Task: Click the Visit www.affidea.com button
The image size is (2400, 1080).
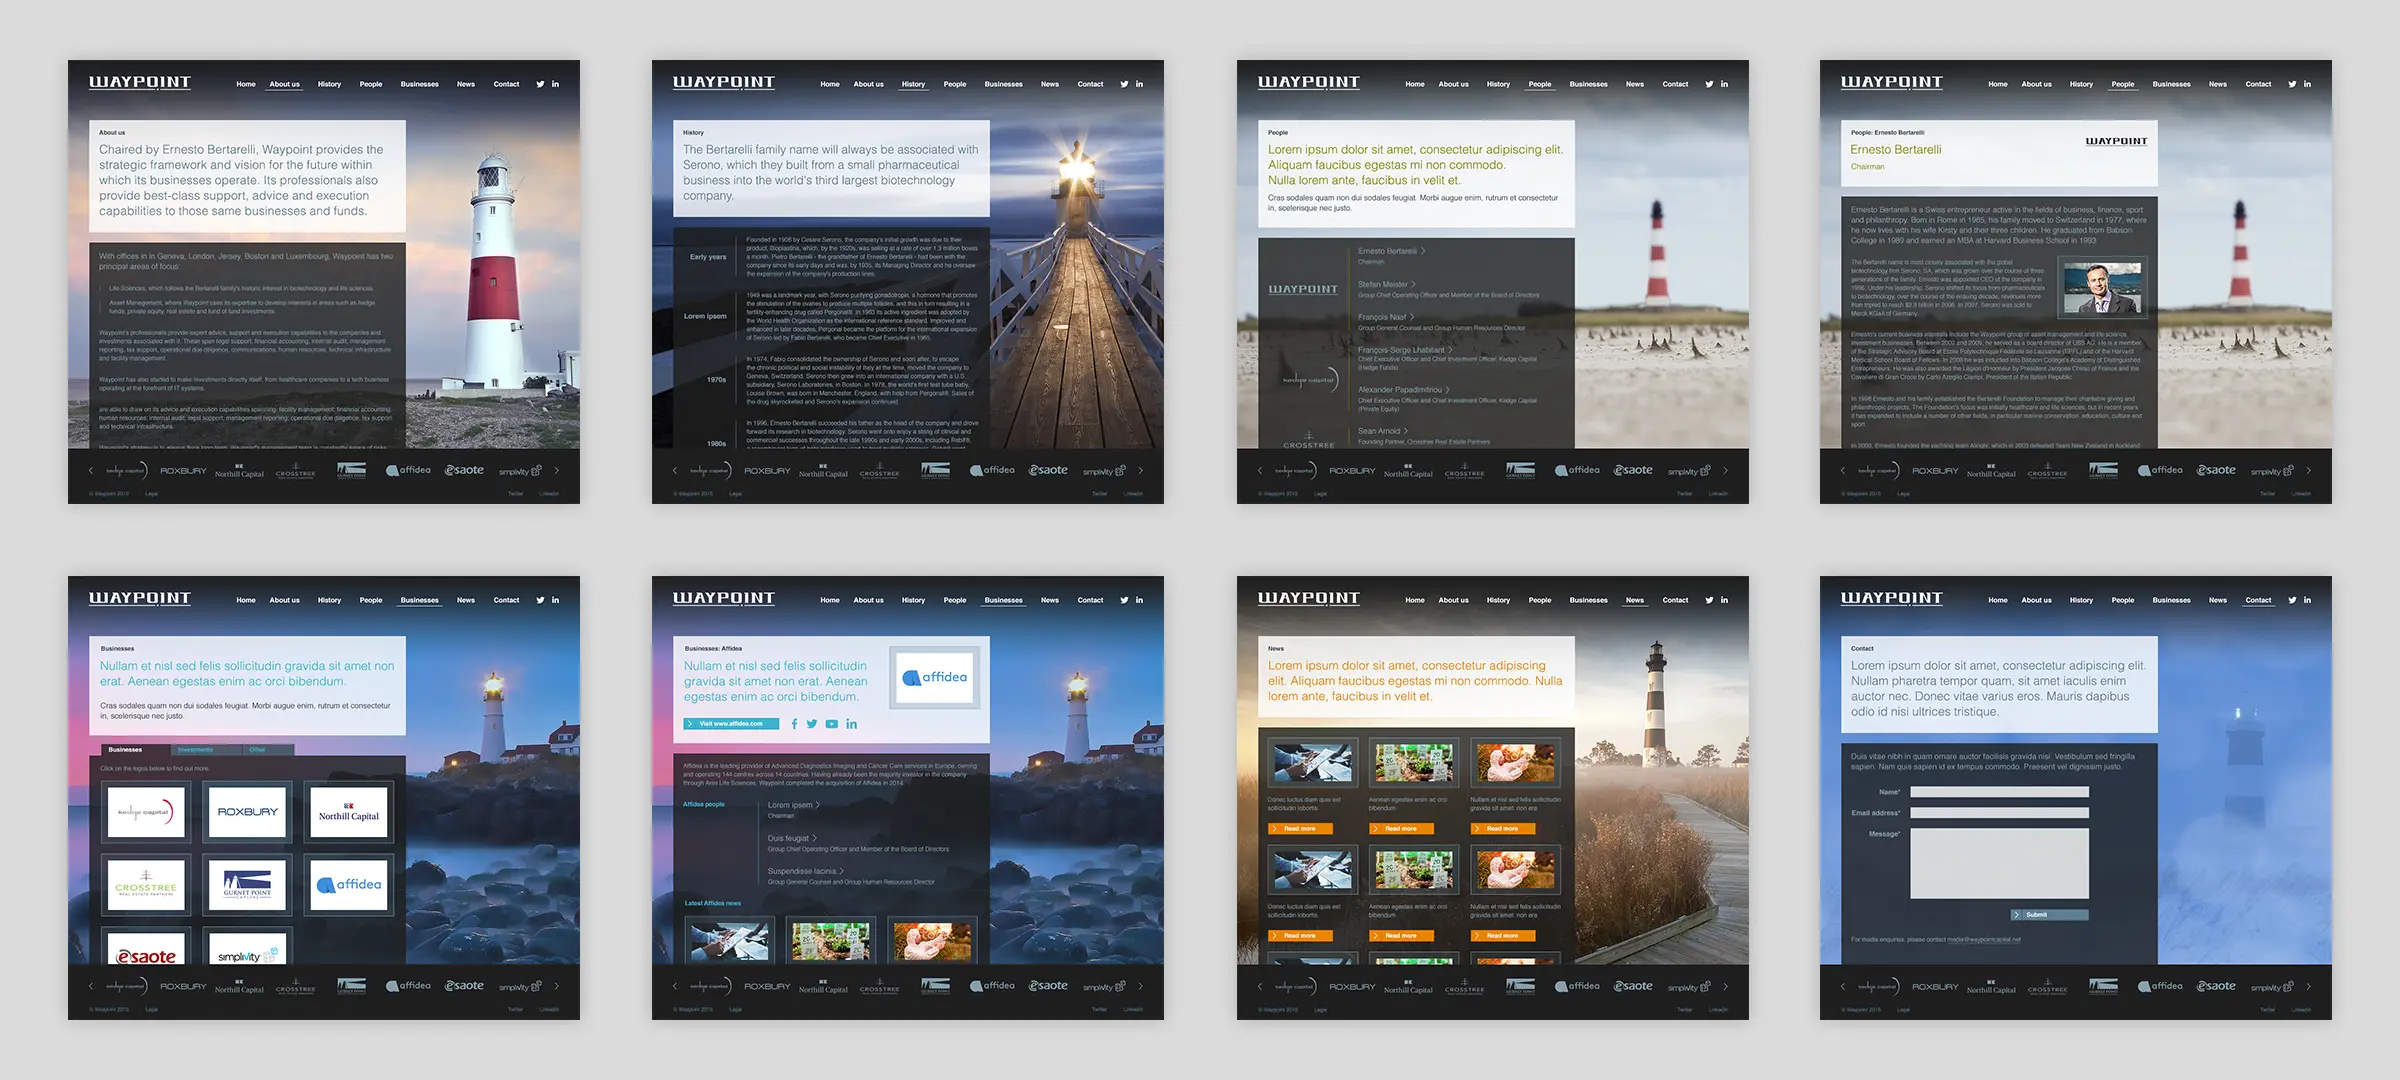Action: click(x=731, y=724)
